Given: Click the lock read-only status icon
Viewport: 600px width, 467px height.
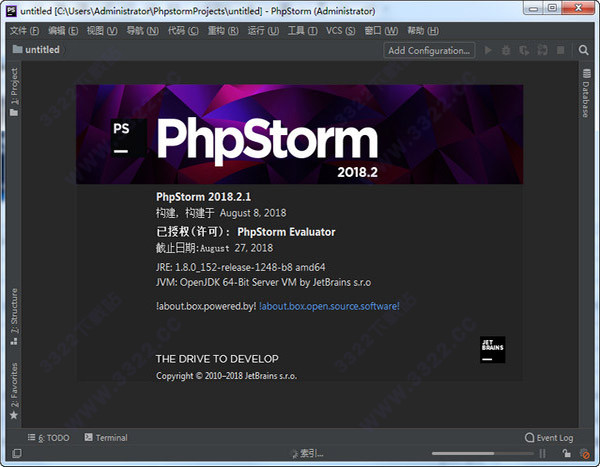Looking at the screenshot, I should click(566, 454).
